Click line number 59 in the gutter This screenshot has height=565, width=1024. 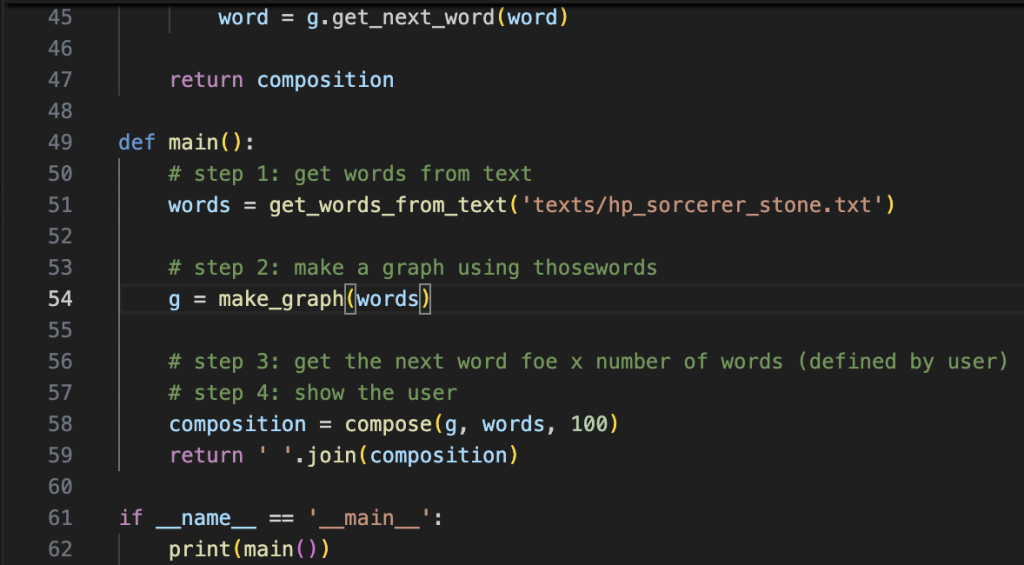[x=60, y=455]
